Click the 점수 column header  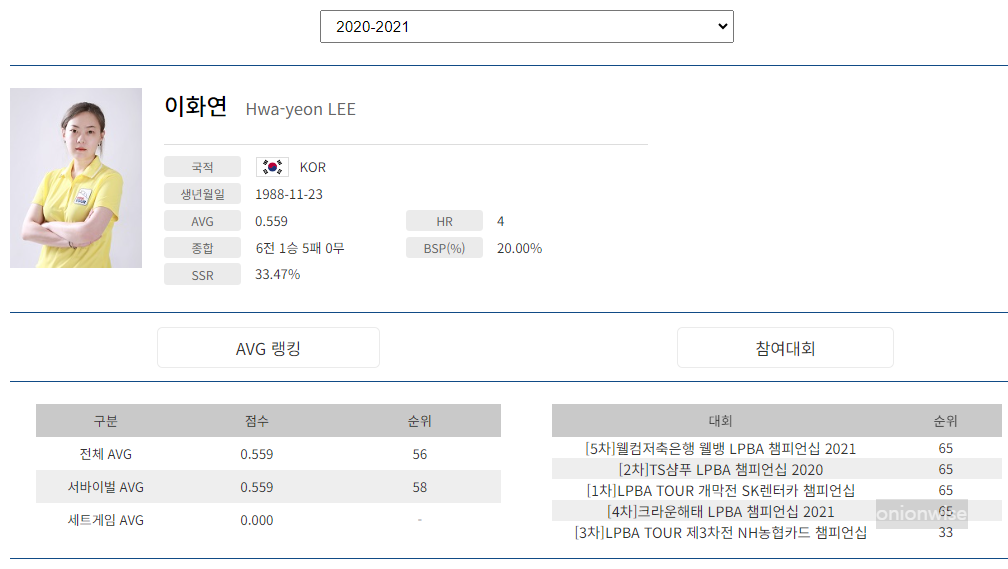pos(256,421)
